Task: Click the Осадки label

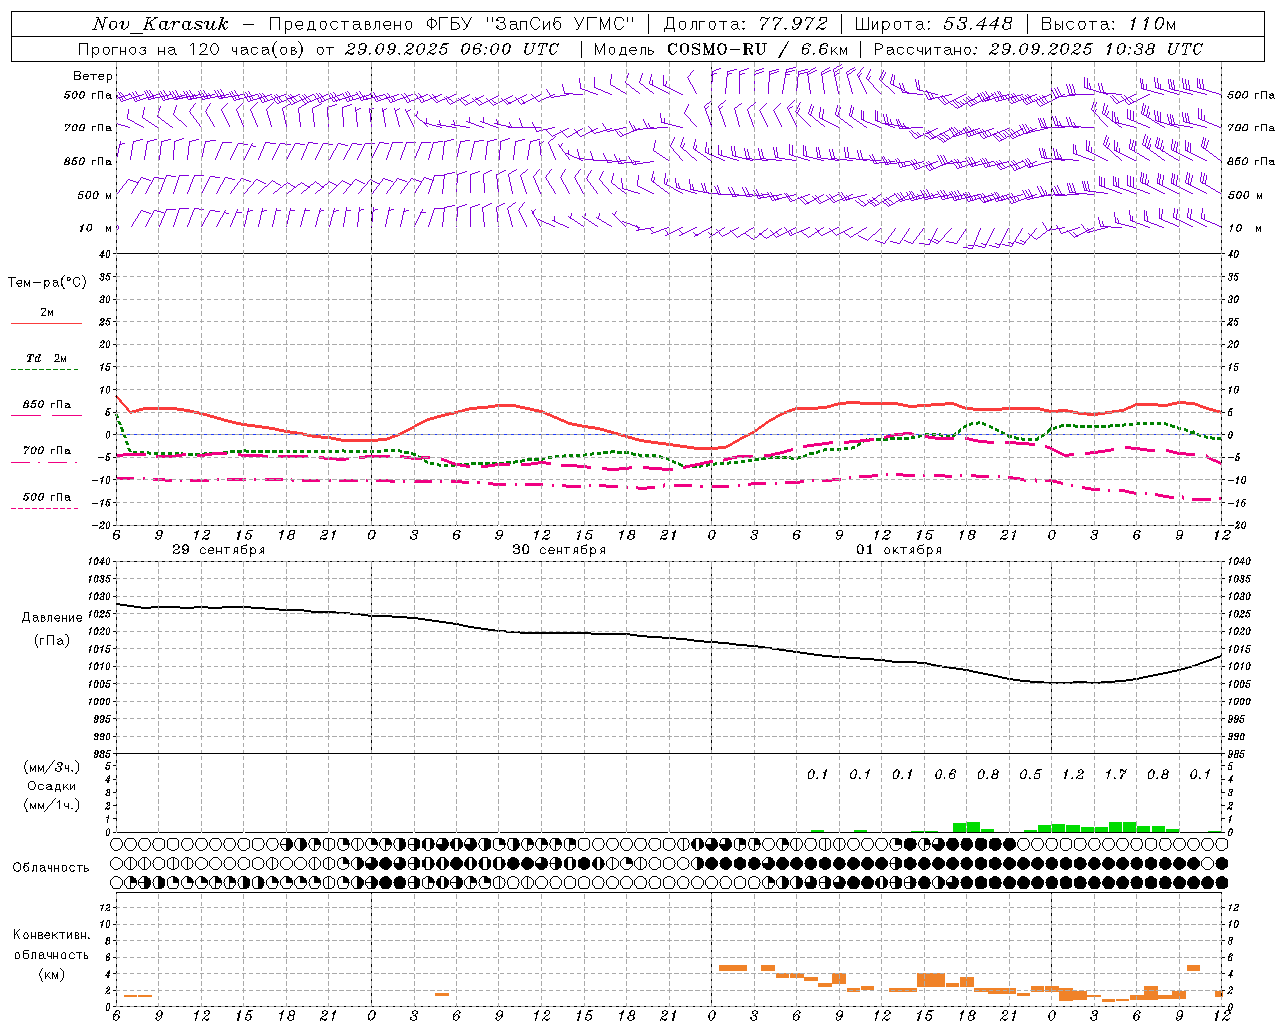Action: (x=51, y=787)
